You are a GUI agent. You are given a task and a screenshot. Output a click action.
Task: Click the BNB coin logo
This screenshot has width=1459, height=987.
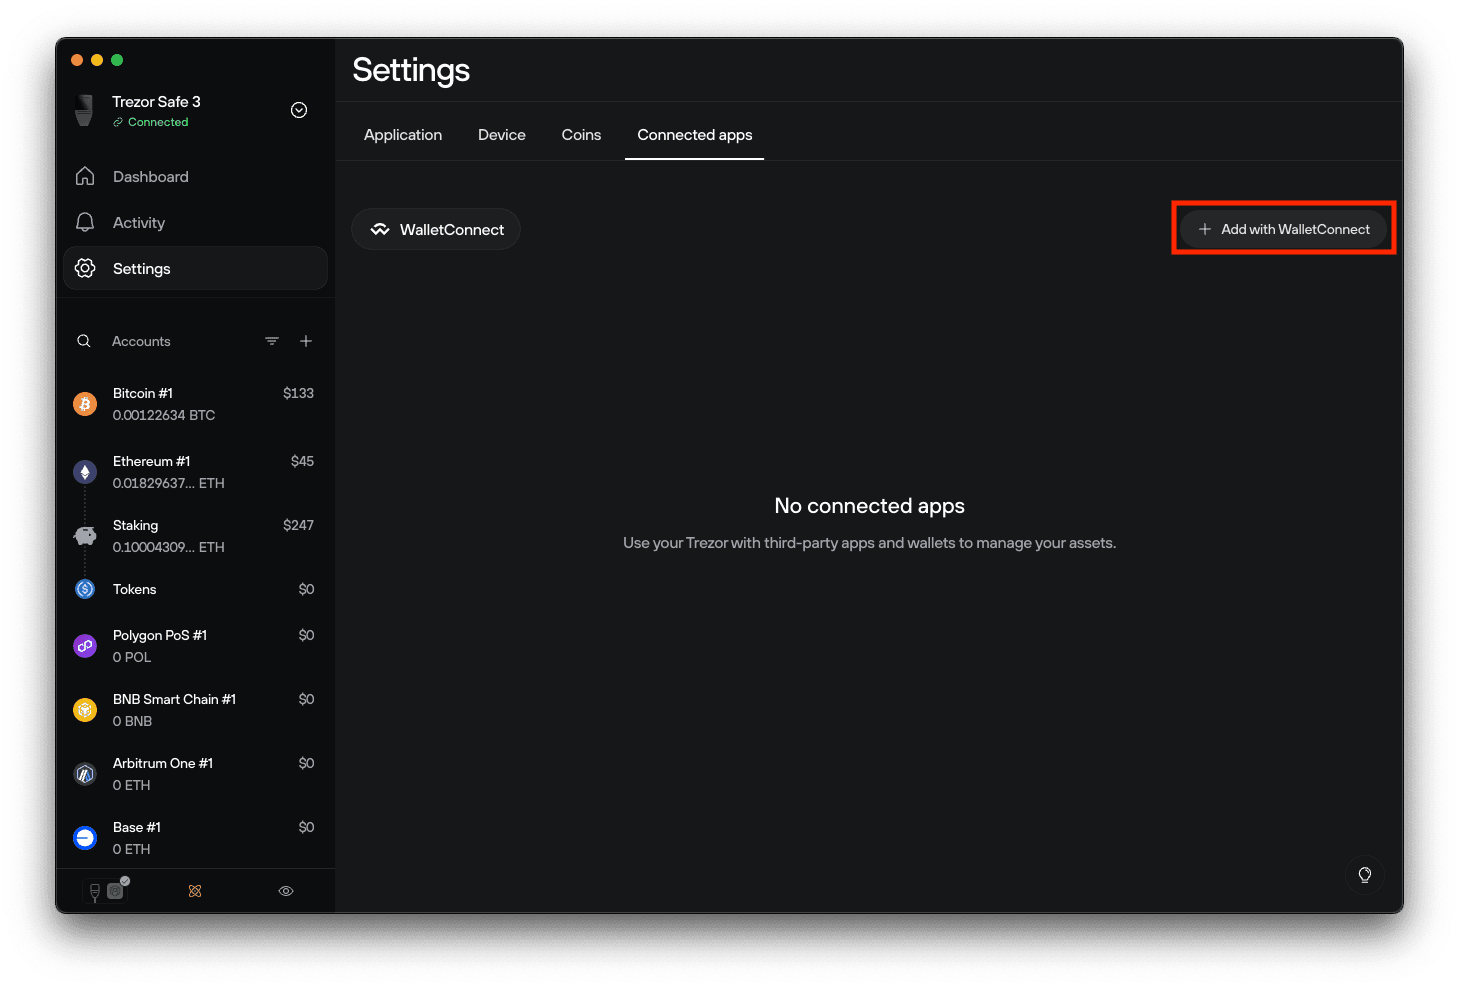(85, 710)
